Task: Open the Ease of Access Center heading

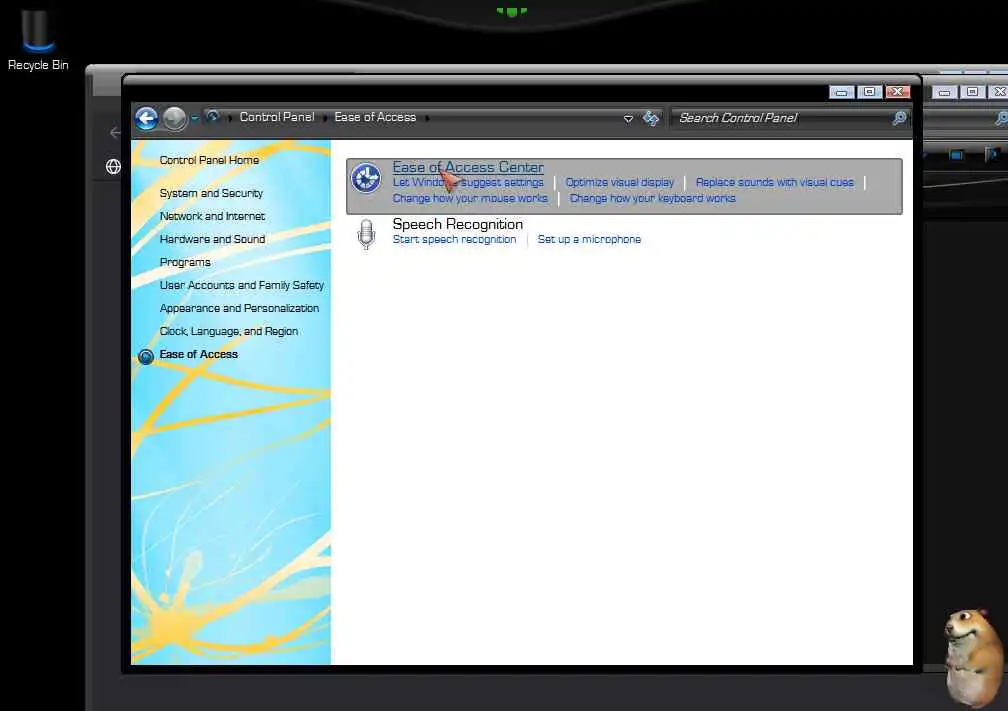Action: click(x=468, y=167)
